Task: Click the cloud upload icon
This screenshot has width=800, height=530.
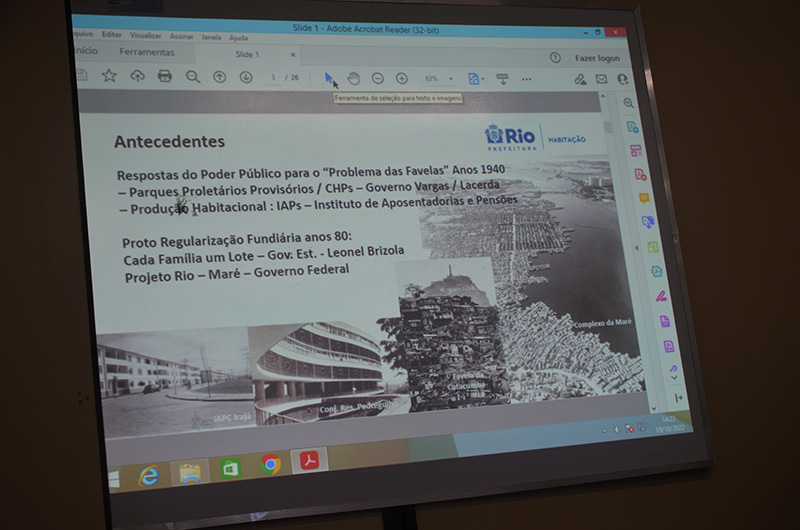Action: pos(137,76)
